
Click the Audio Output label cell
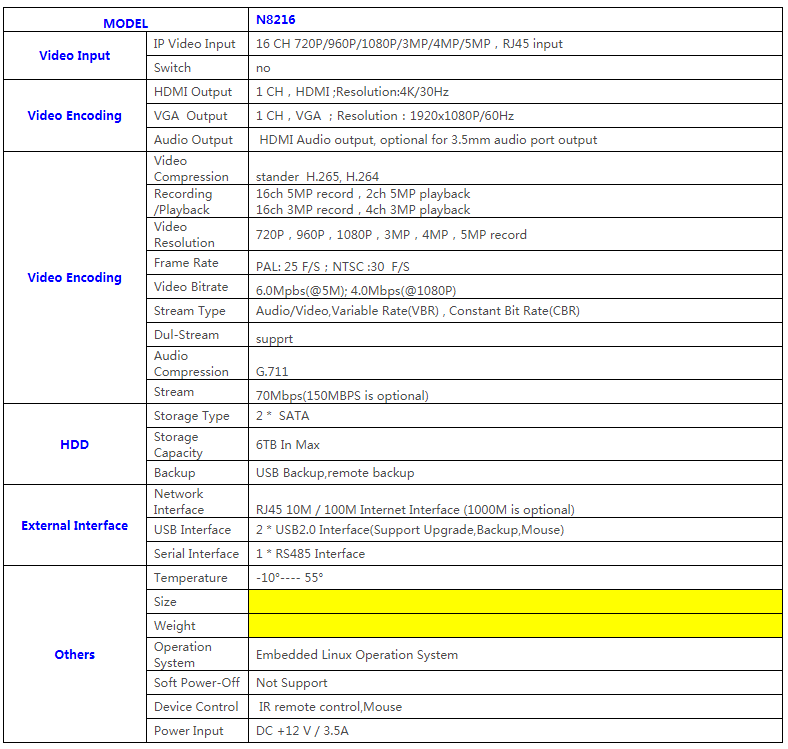click(x=194, y=140)
